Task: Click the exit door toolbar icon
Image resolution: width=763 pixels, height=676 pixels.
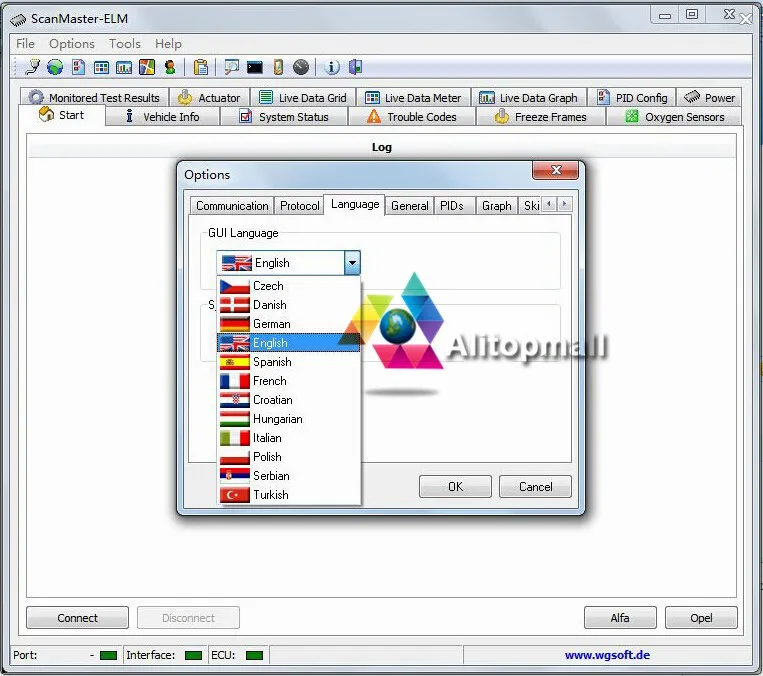Action: click(355, 67)
